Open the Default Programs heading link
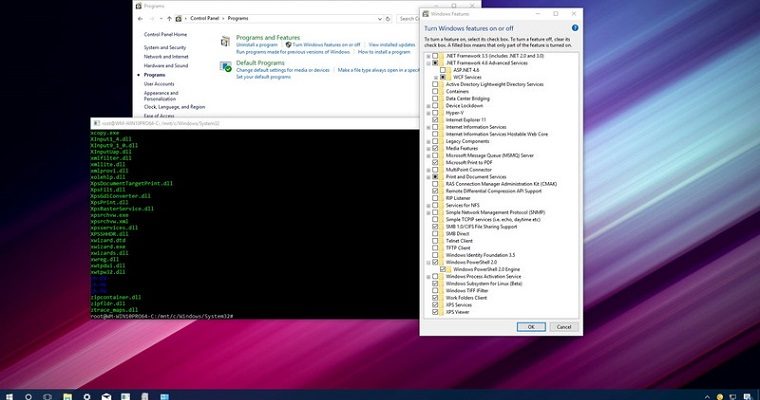Screen dimensions: 760x400 260,63
